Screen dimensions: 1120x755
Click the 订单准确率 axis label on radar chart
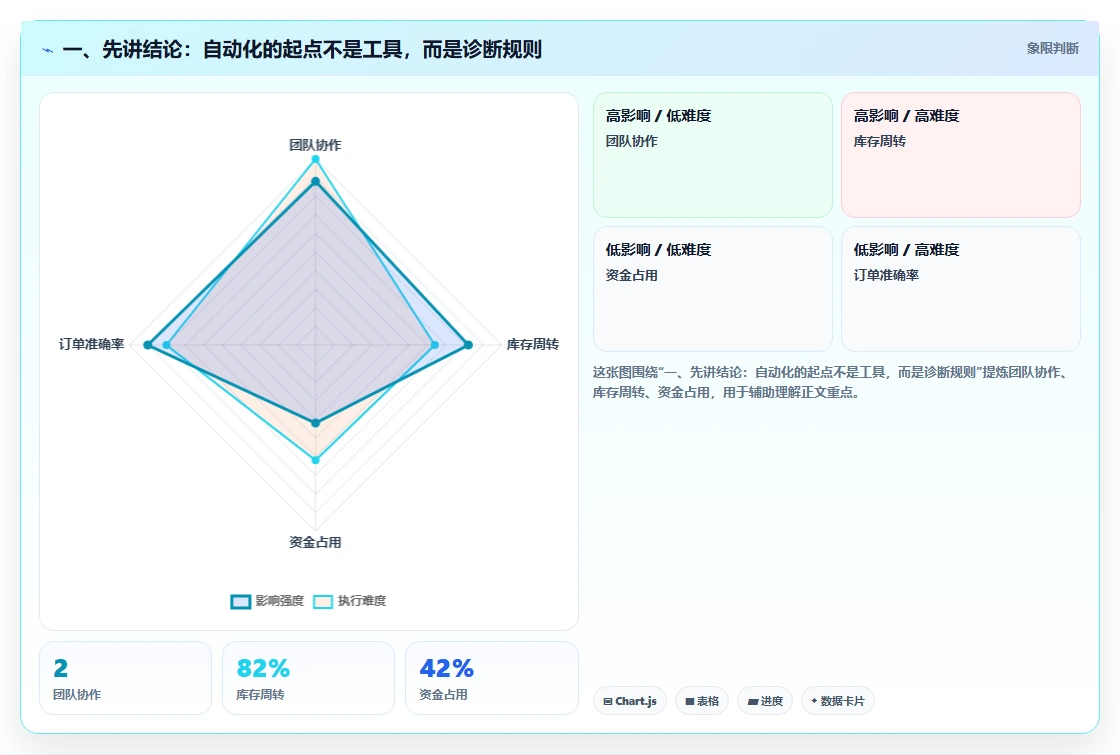tap(91, 344)
